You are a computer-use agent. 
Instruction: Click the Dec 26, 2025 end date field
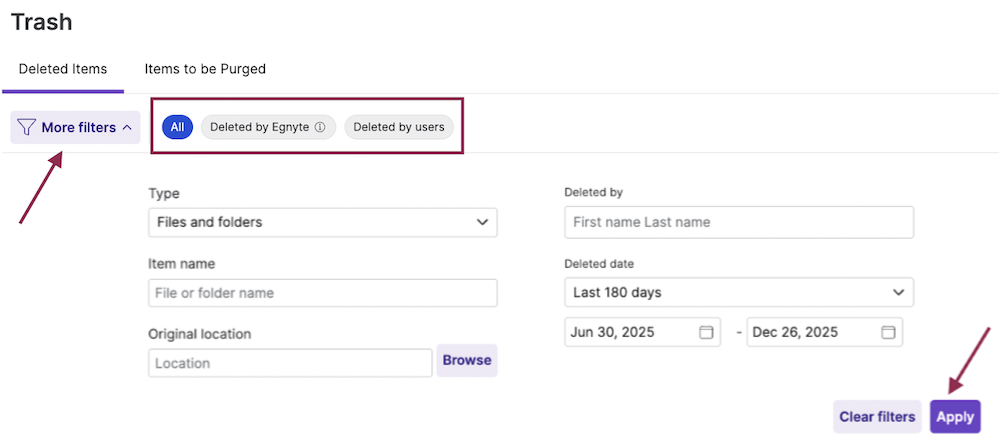[812, 332]
